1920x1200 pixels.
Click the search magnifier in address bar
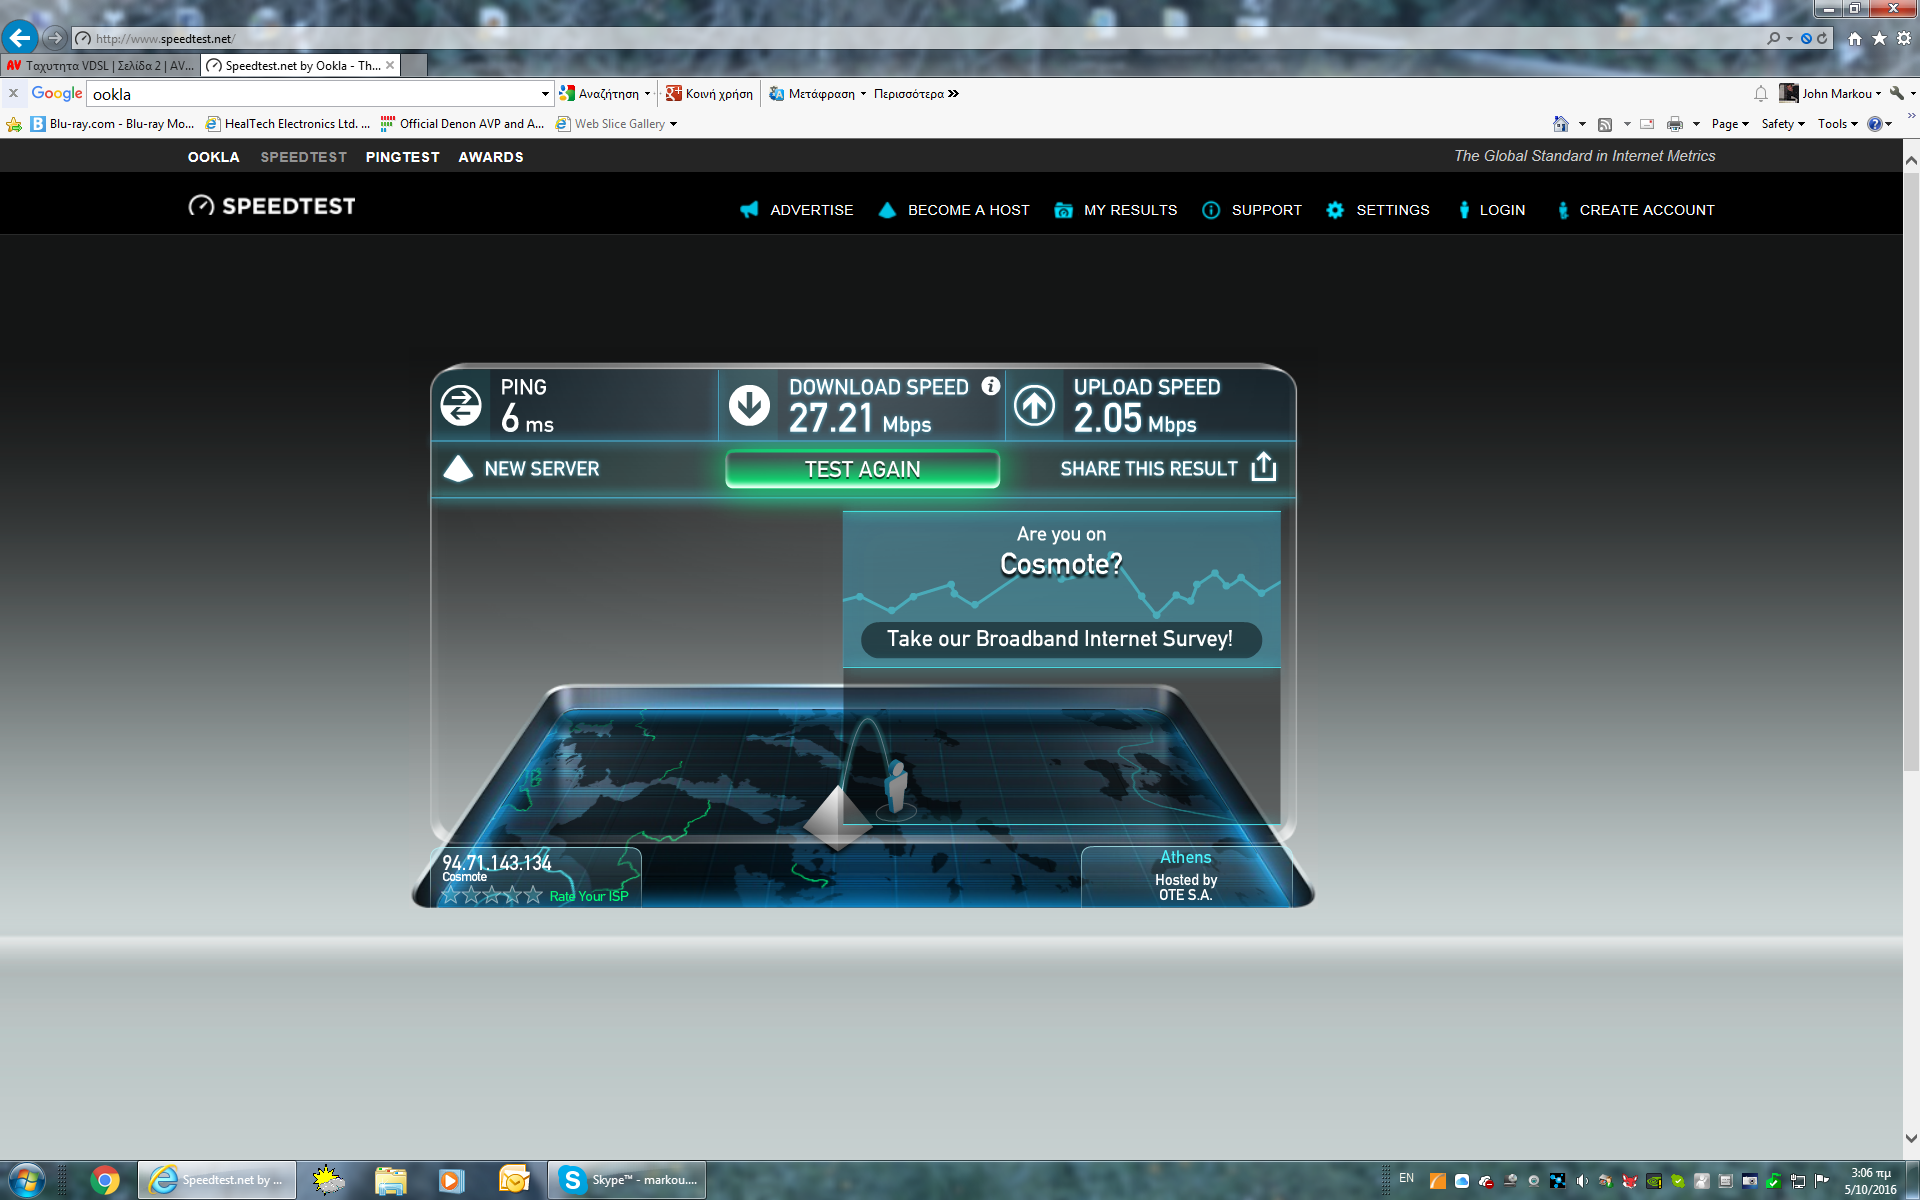(1774, 38)
